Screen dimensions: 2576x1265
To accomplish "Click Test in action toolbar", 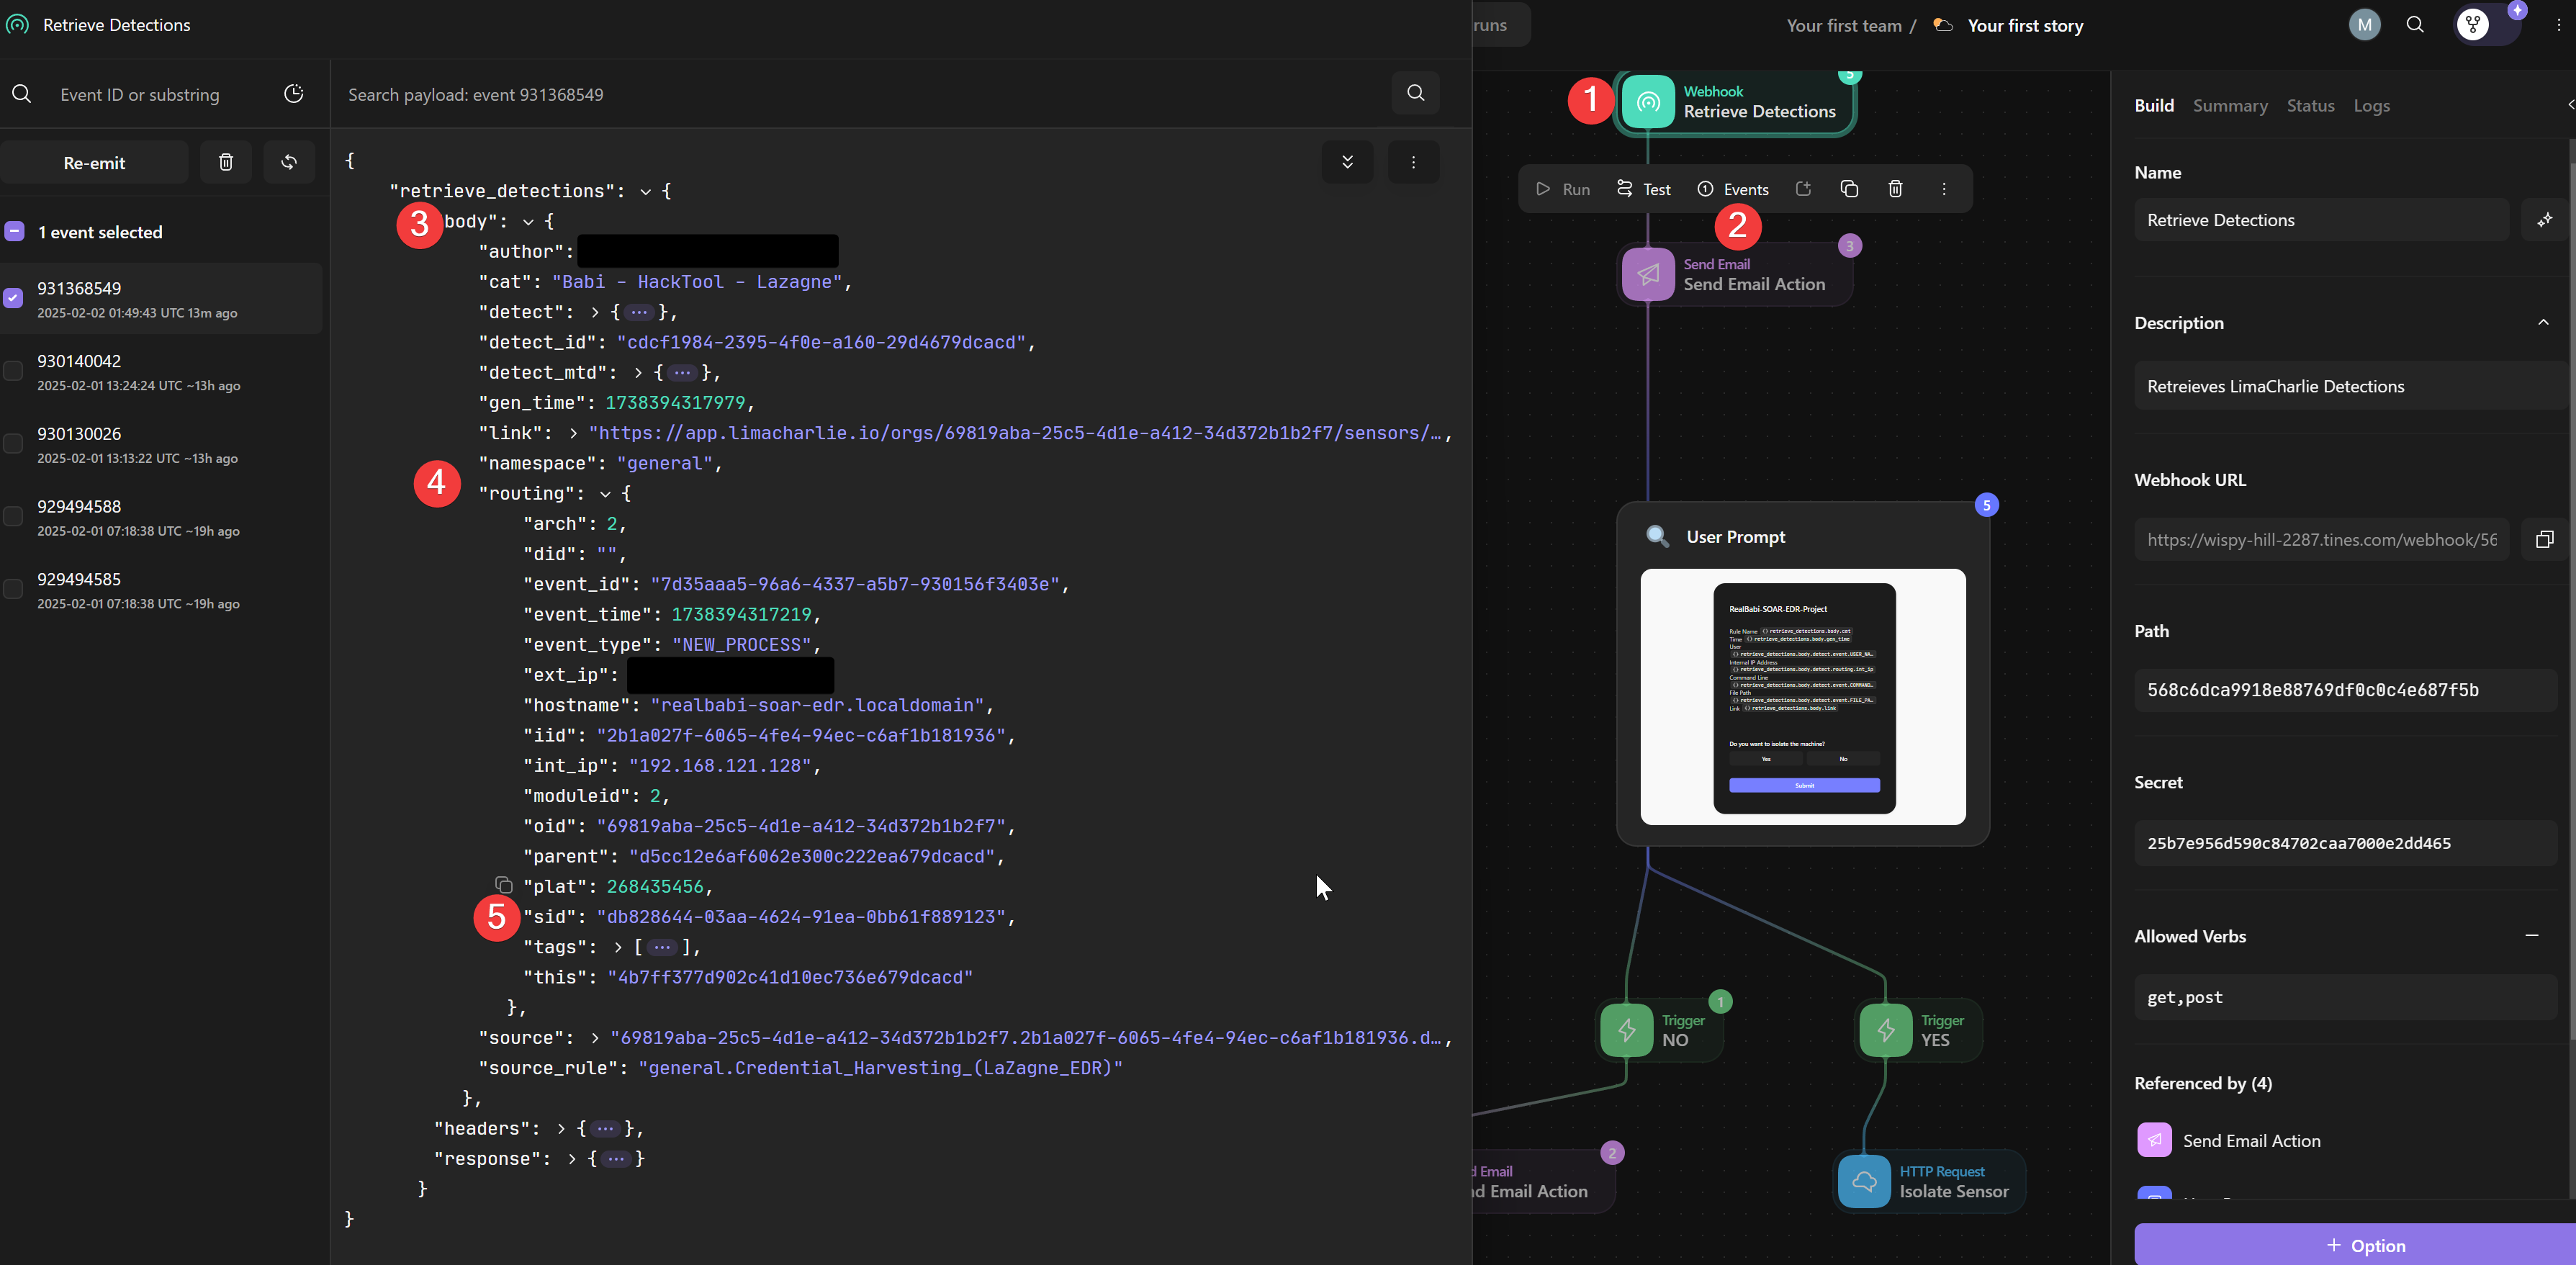I will (x=1643, y=189).
